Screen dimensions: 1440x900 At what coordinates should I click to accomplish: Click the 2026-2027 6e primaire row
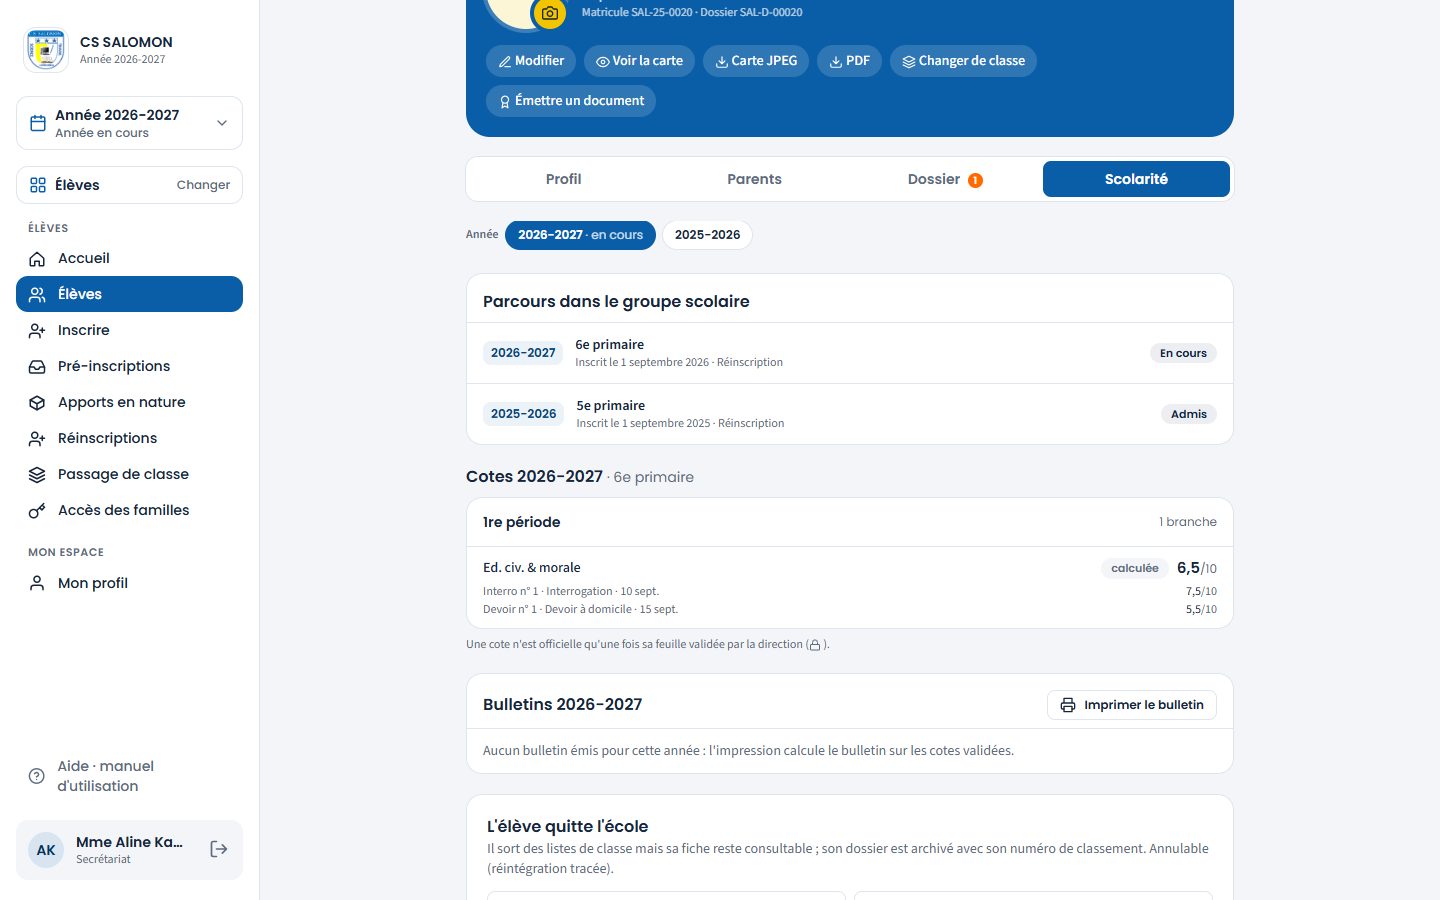tap(850, 353)
